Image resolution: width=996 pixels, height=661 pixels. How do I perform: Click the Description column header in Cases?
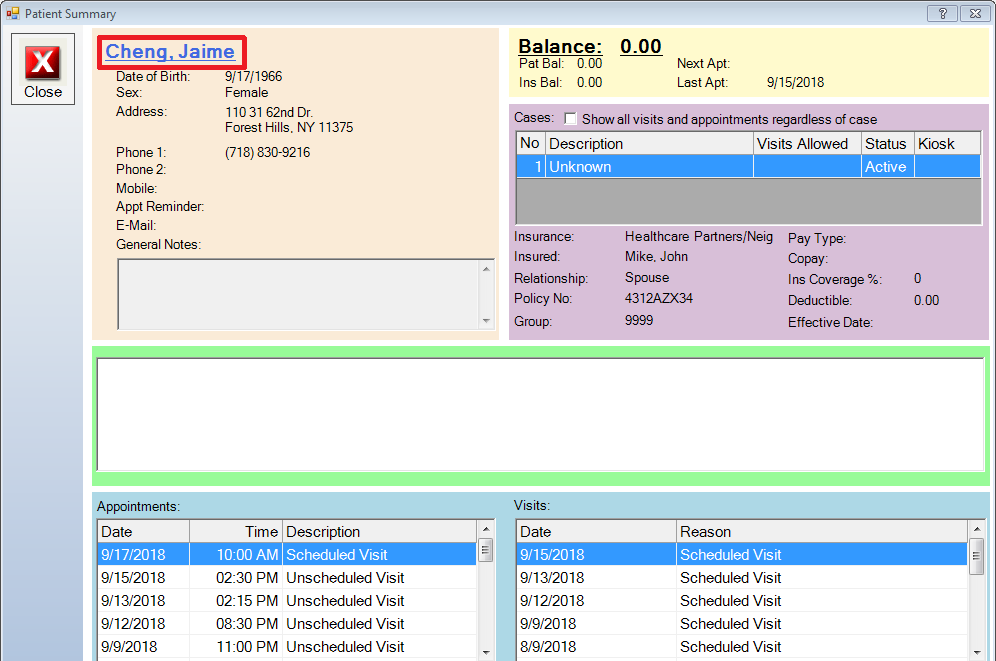click(649, 144)
